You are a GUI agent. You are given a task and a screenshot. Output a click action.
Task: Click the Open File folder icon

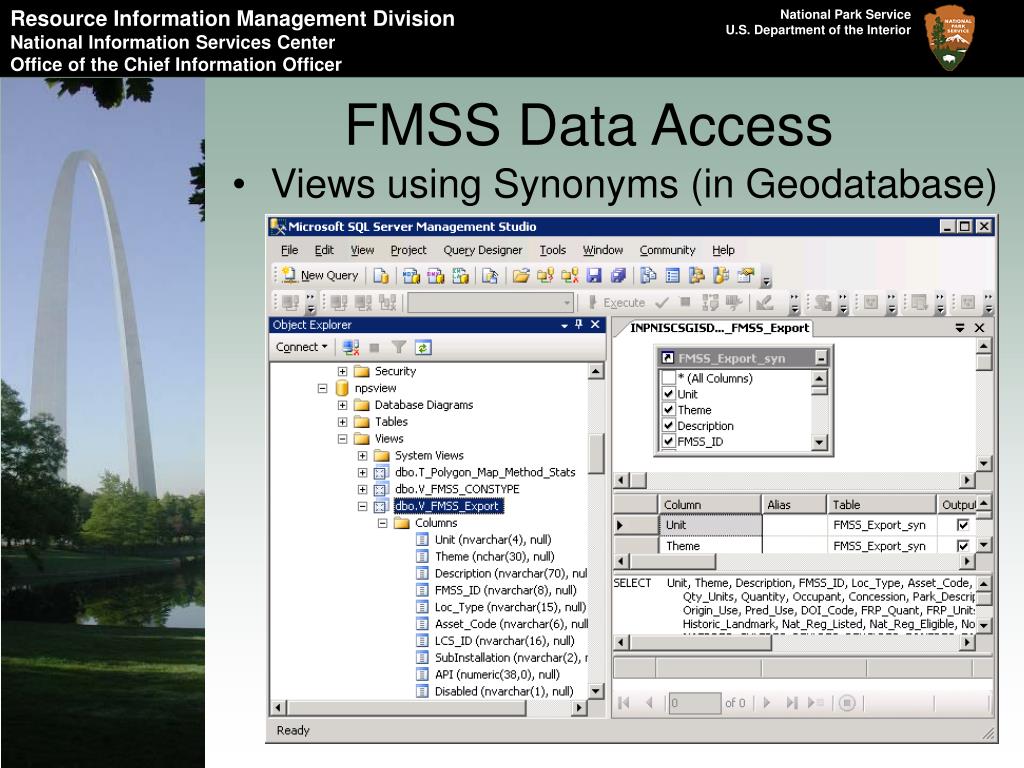pos(520,276)
